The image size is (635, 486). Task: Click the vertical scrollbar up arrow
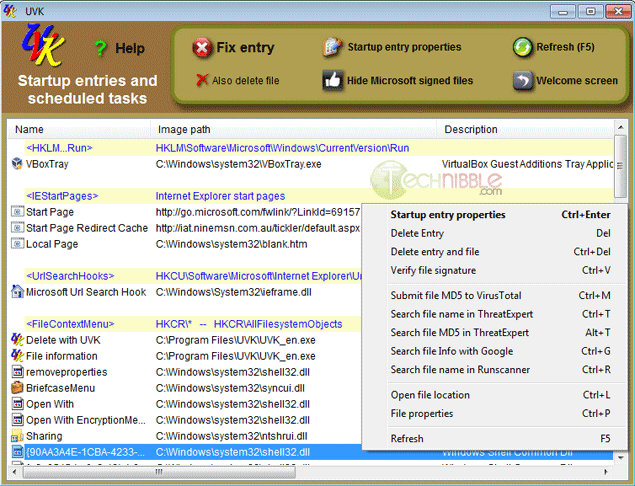(x=620, y=128)
